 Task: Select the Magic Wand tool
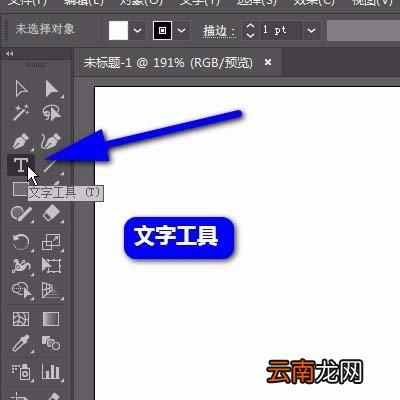pos(21,113)
